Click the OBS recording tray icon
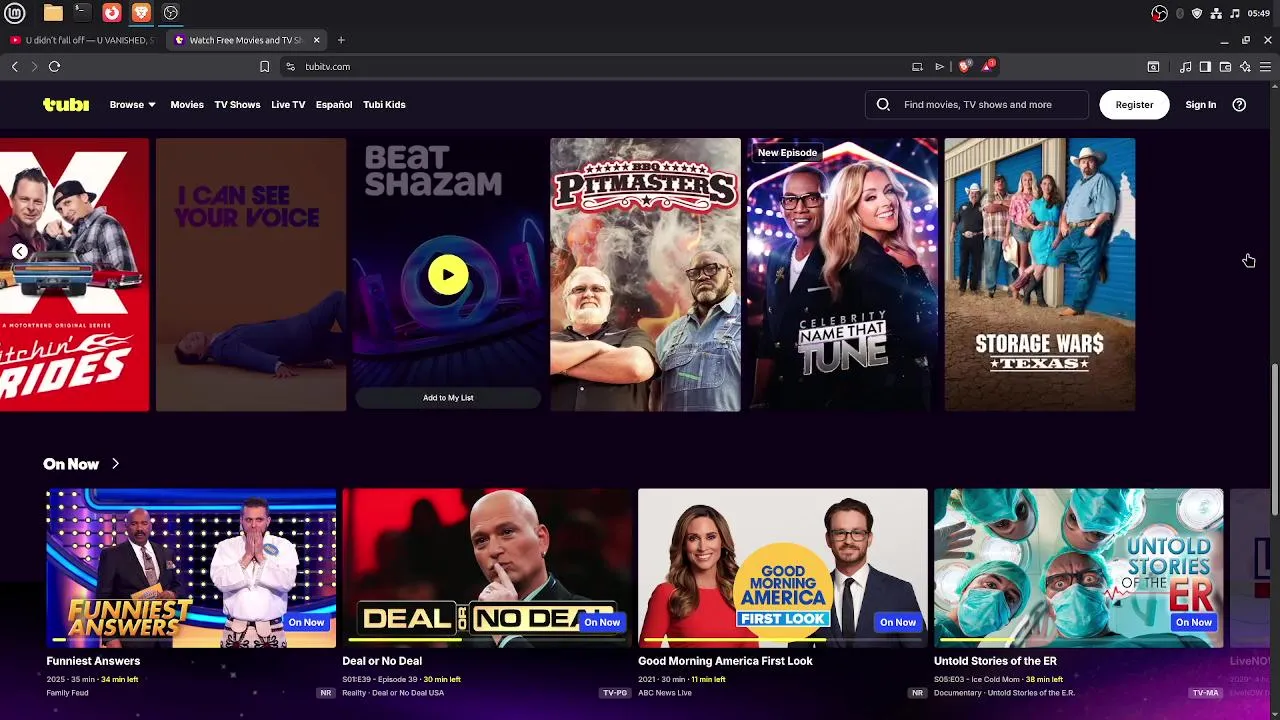The image size is (1280, 720). [x=1160, y=13]
